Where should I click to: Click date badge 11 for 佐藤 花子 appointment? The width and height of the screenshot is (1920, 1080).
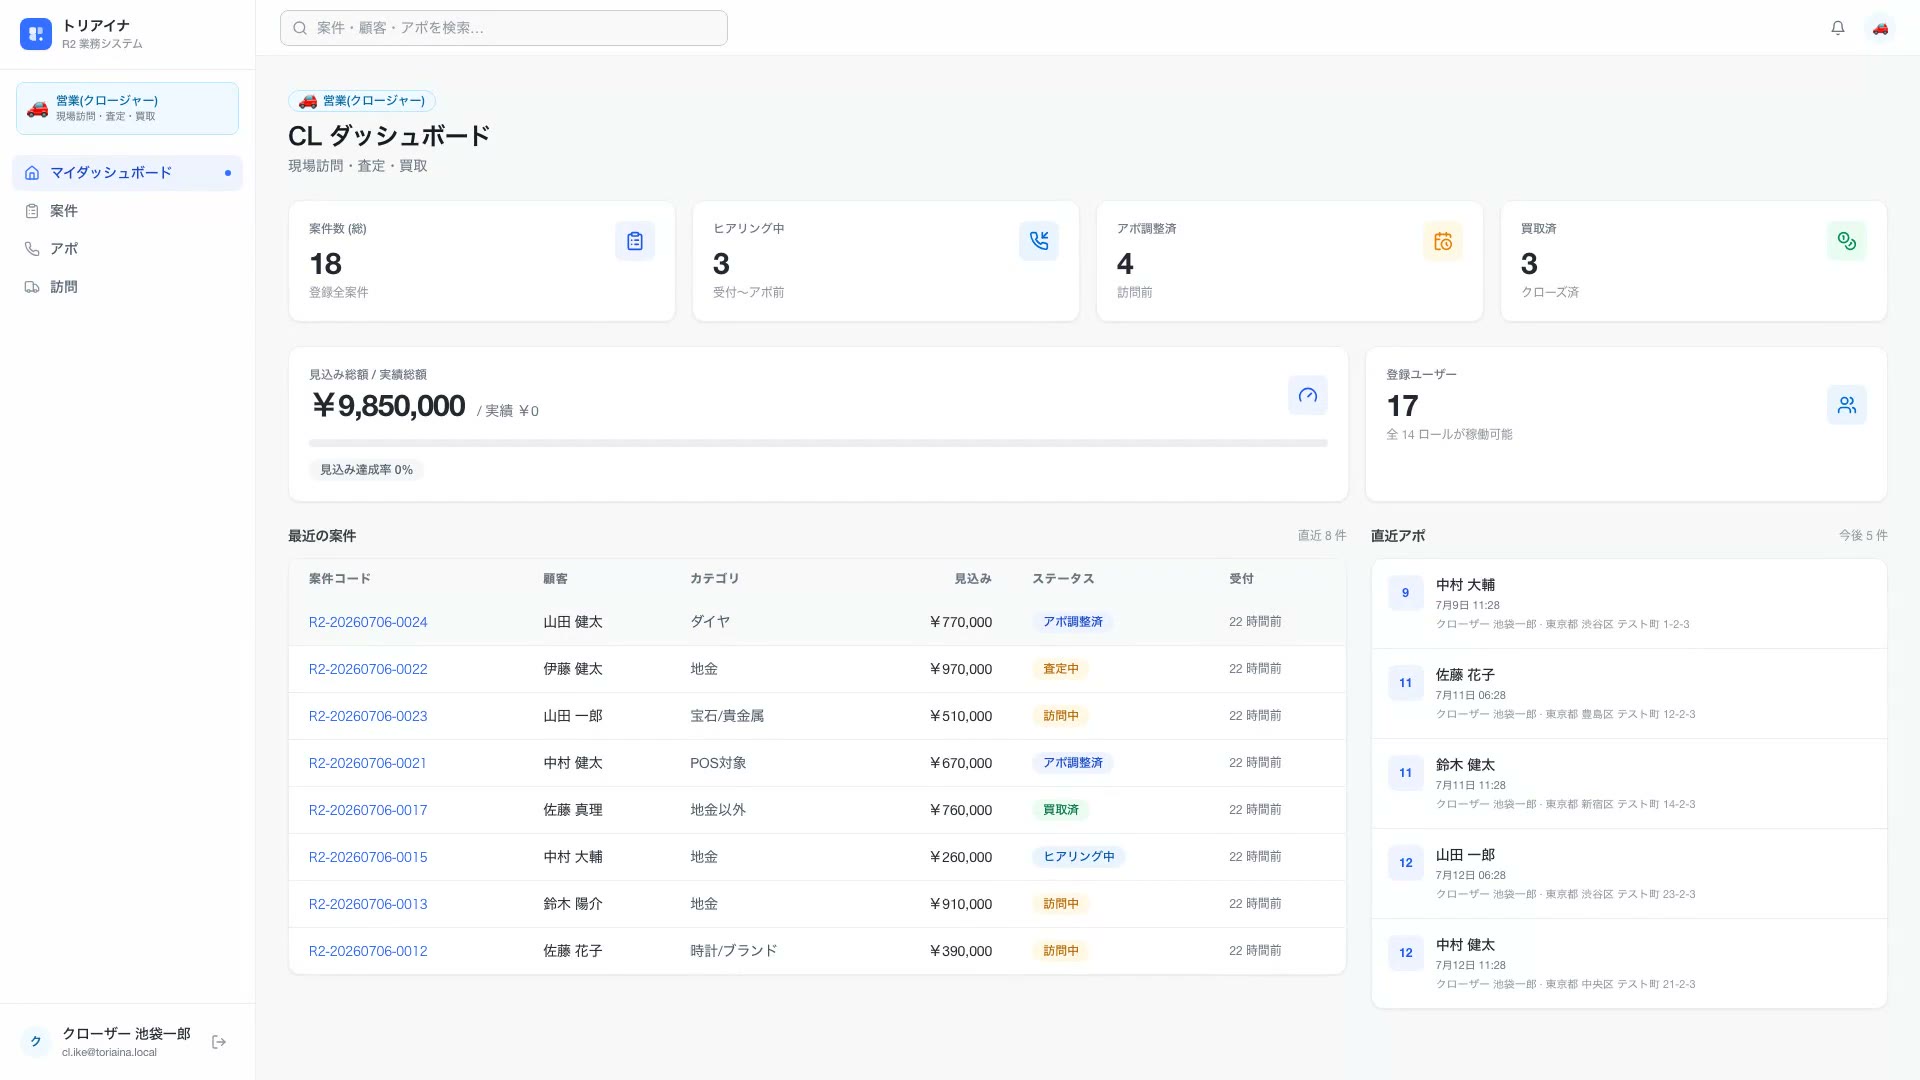click(x=1405, y=683)
